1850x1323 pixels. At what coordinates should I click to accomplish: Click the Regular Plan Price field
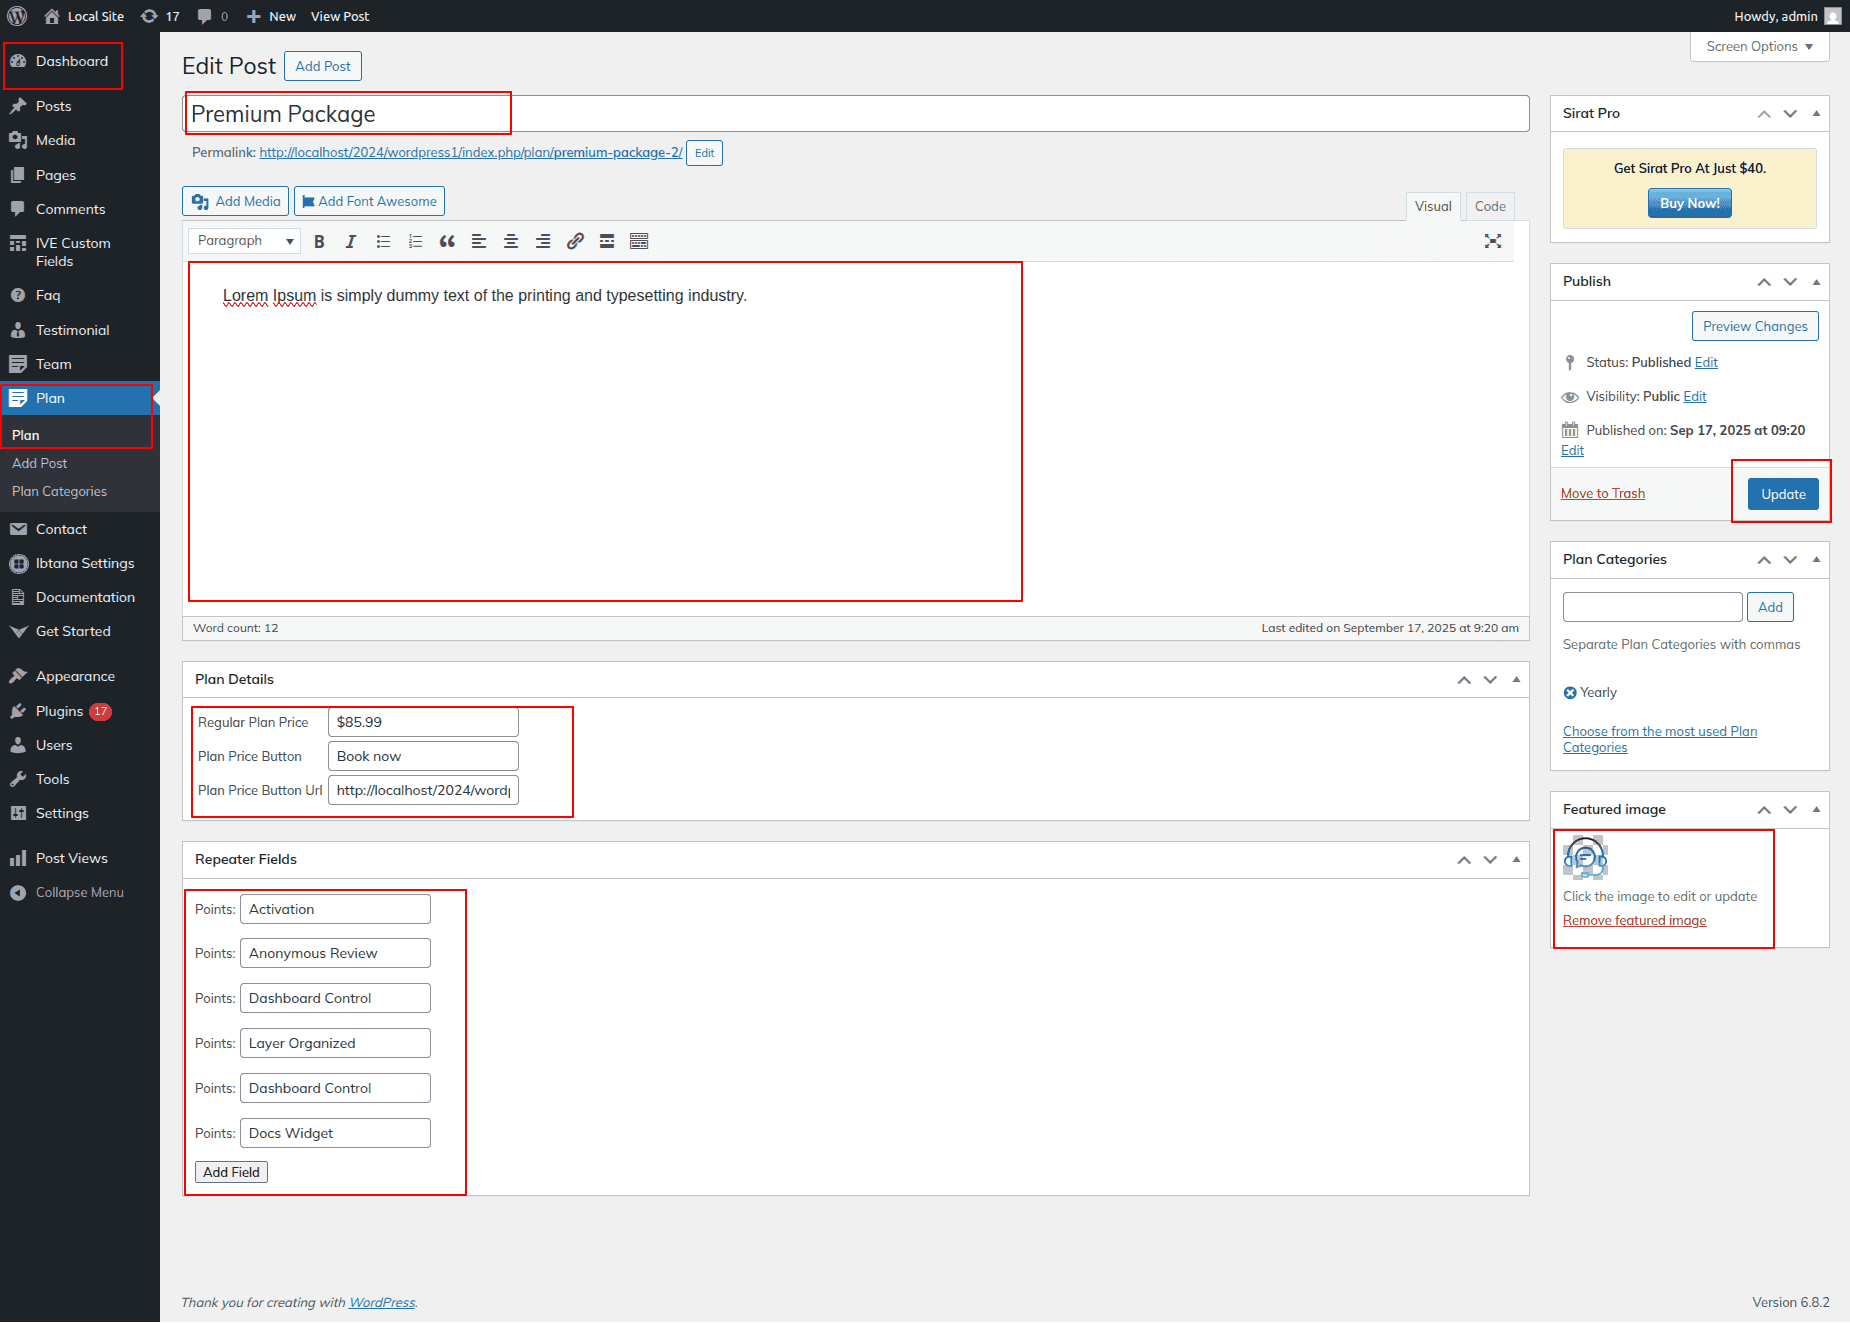[x=423, y=722]
